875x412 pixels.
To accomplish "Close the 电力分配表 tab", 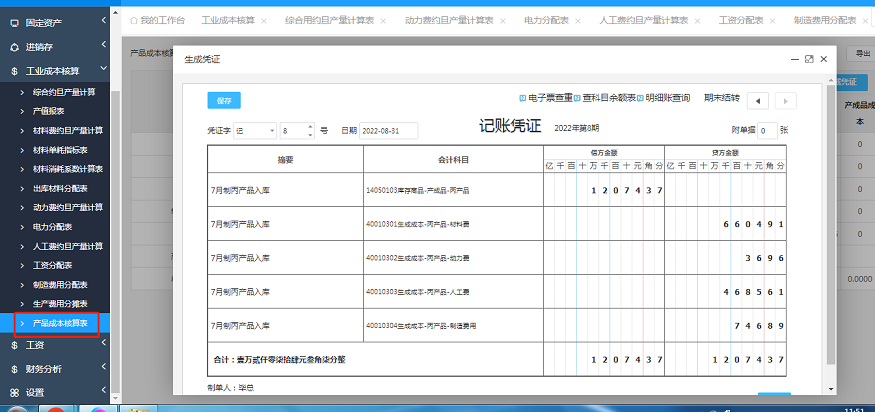I will [578, 21].
